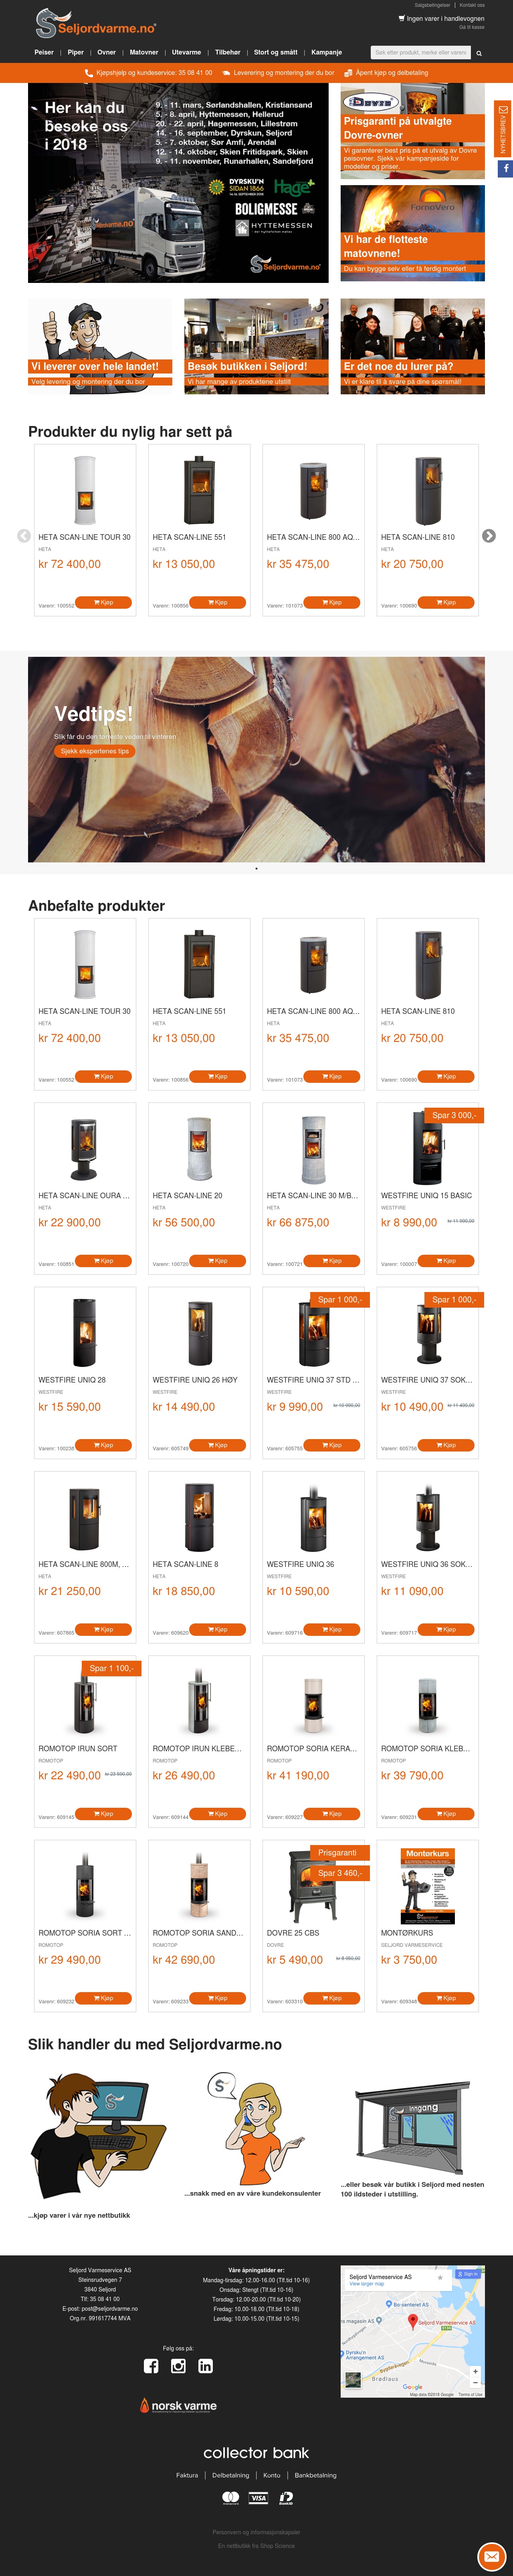Click the blue Facebook side tab icon
Viewport: 513px width, 2576px height.
[505, 169]
